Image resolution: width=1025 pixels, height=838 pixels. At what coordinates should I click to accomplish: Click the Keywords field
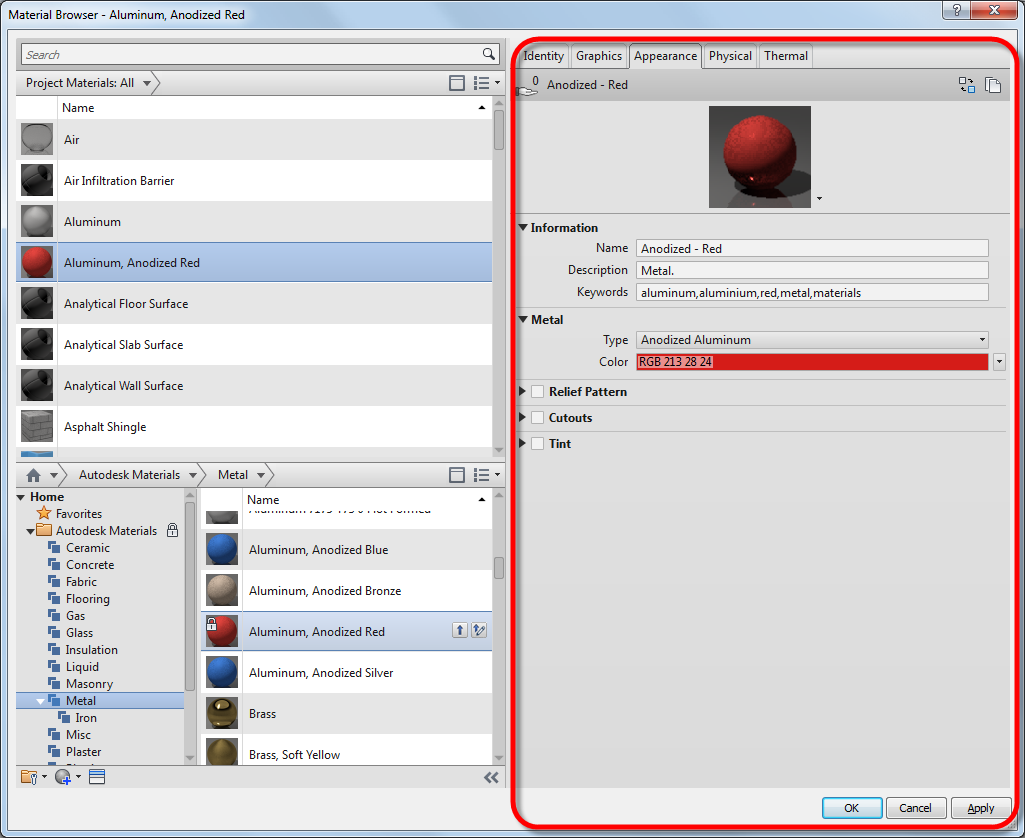coord(812,292)
